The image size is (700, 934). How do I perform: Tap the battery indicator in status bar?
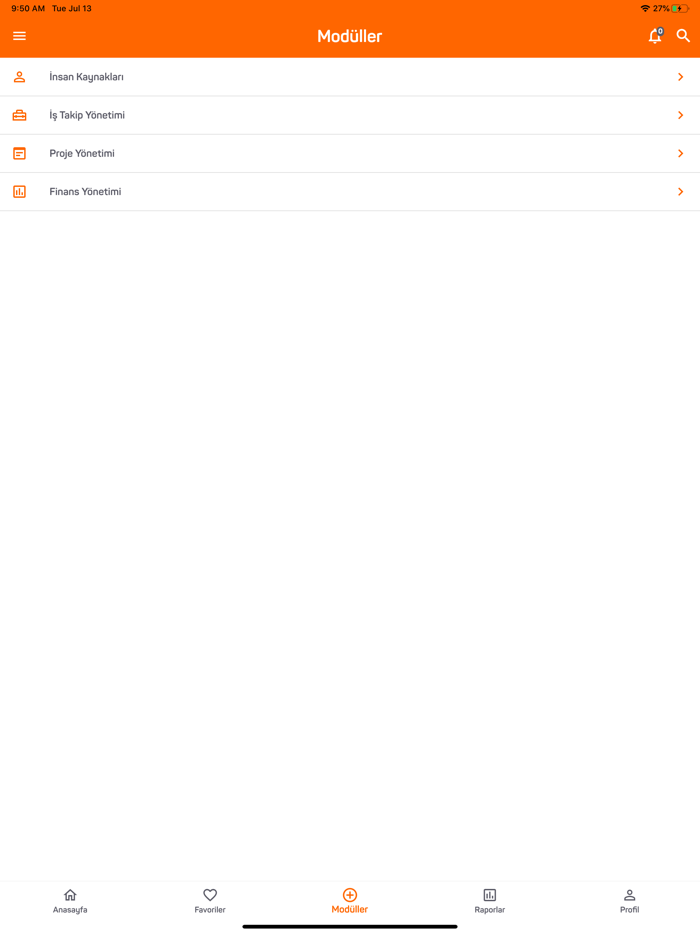tap(680, 8)
